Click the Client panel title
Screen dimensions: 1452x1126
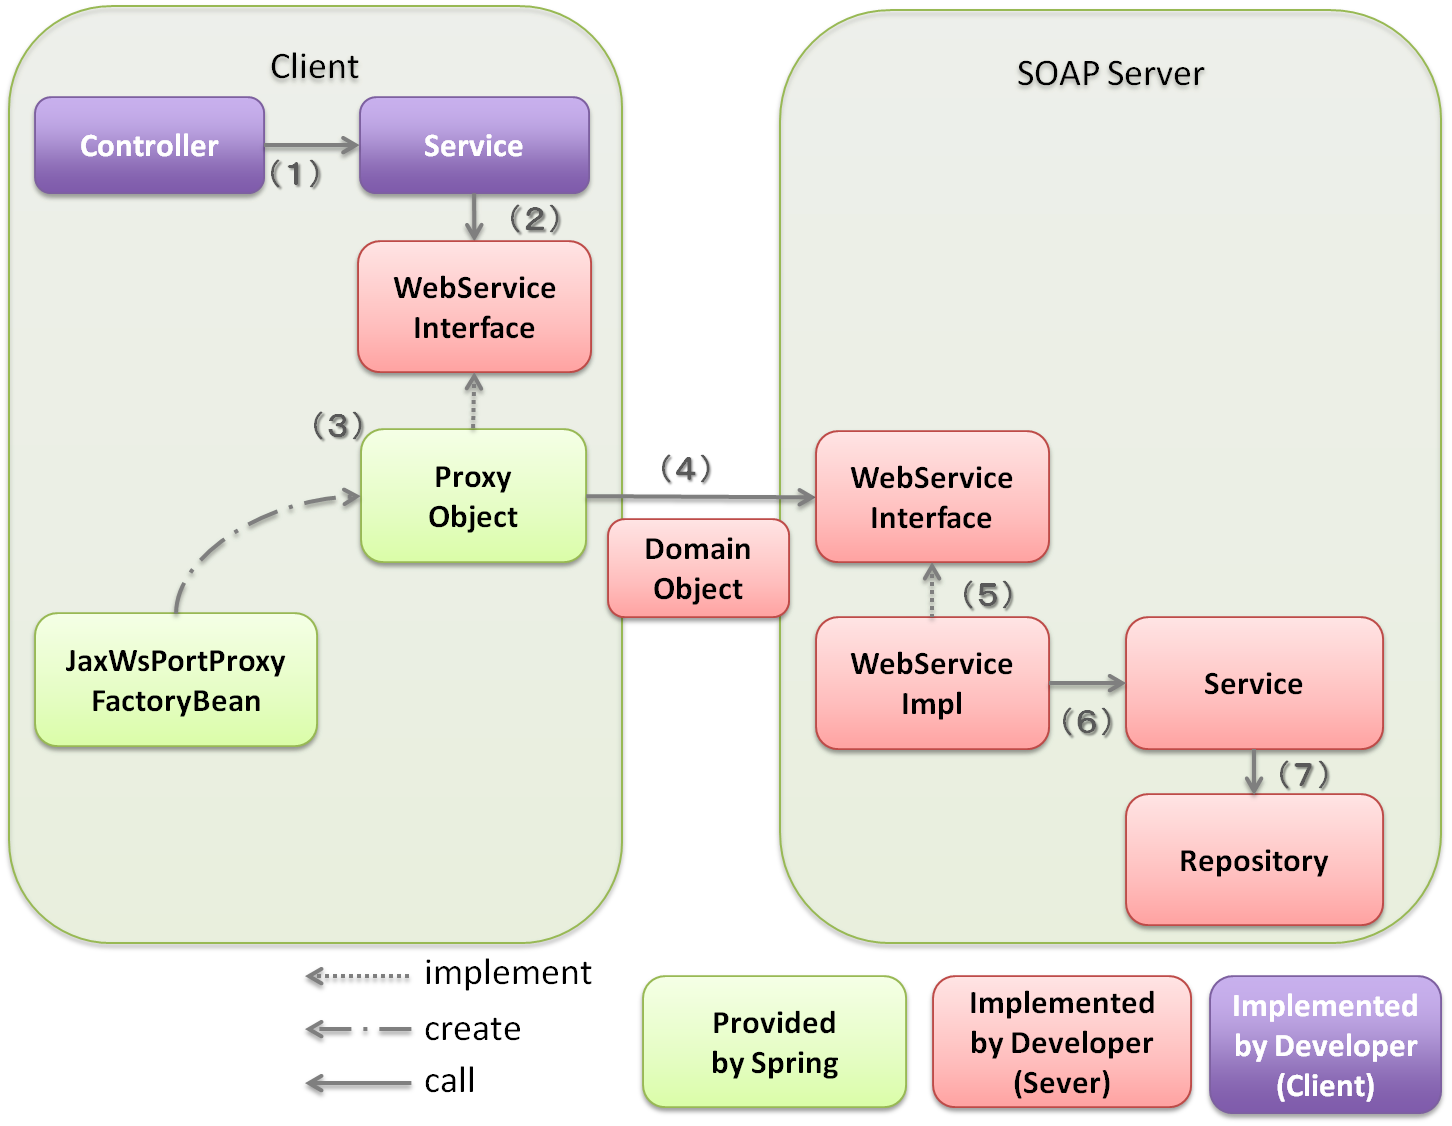(314, 66)
